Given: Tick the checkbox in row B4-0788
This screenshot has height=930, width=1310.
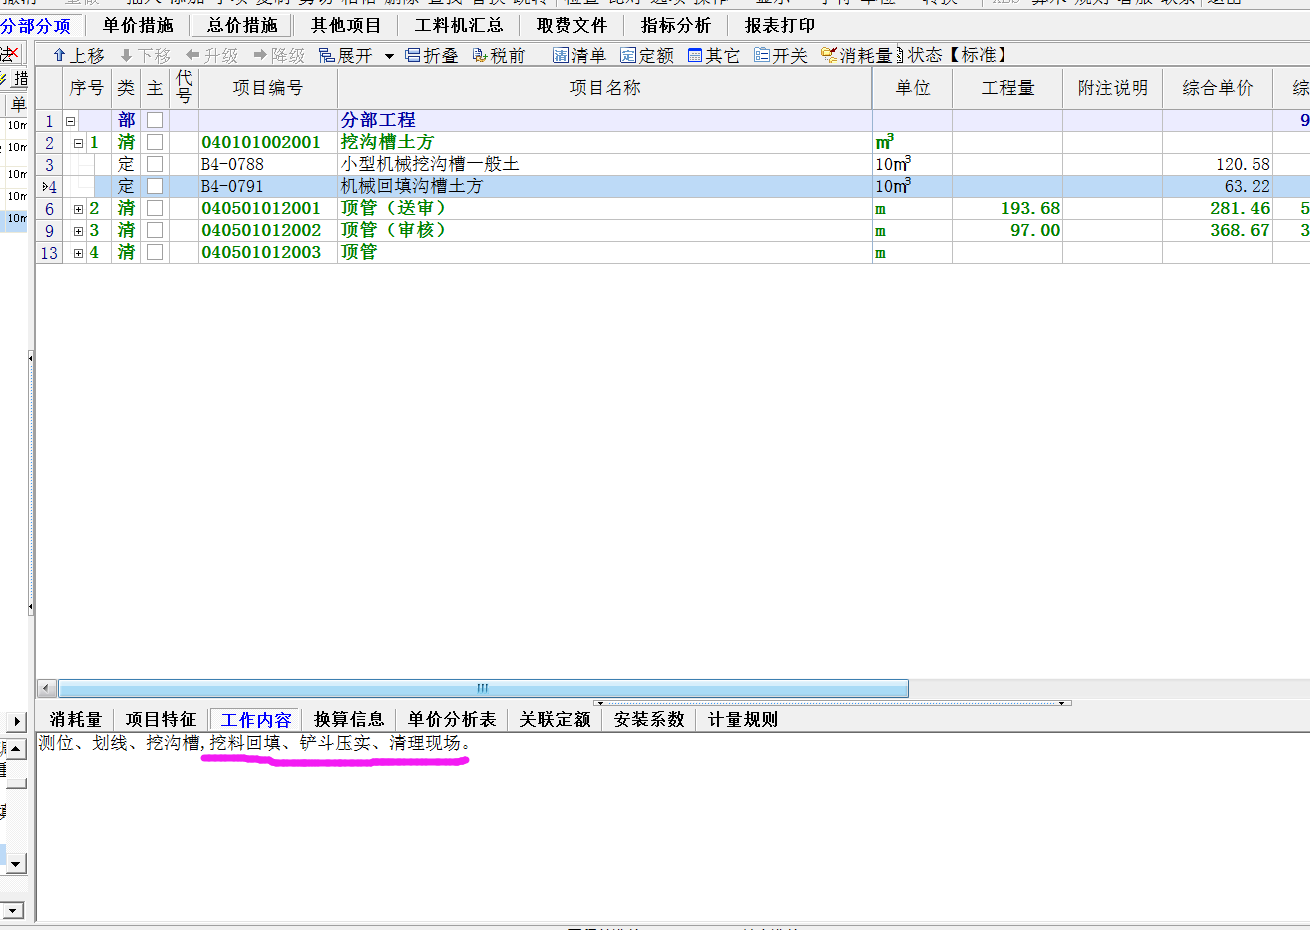Looking at the screenshot, I should [x=155, y=164].
